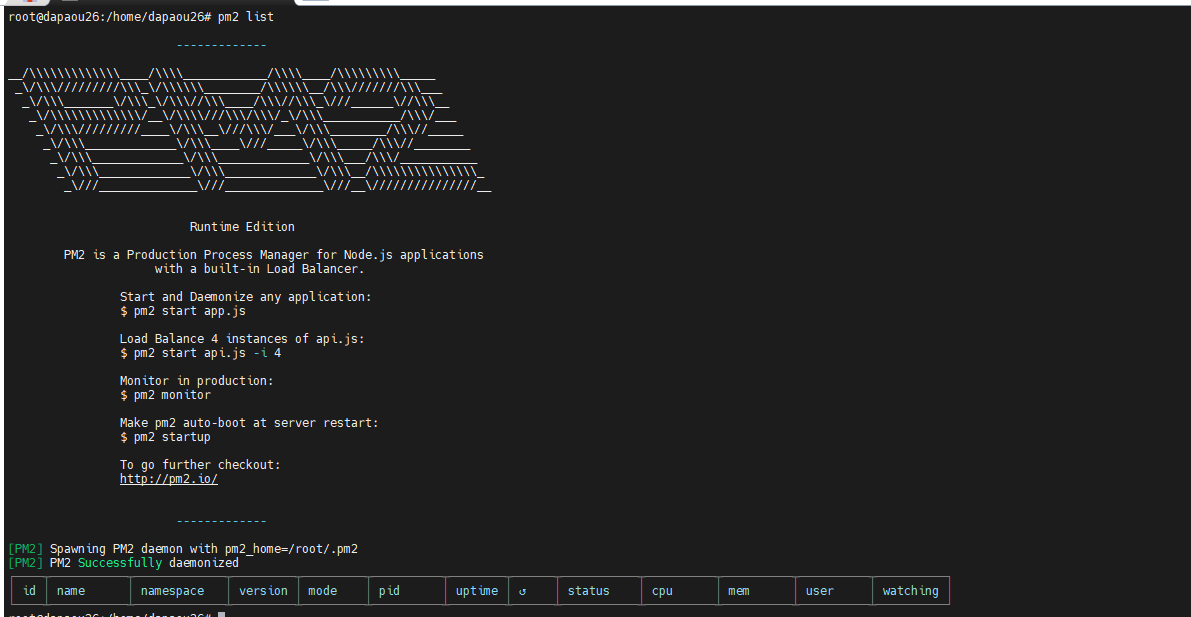Screen dimensions: 1191x617
Task: Click the 'pm2 list' command text
Action: click(246, 17)
